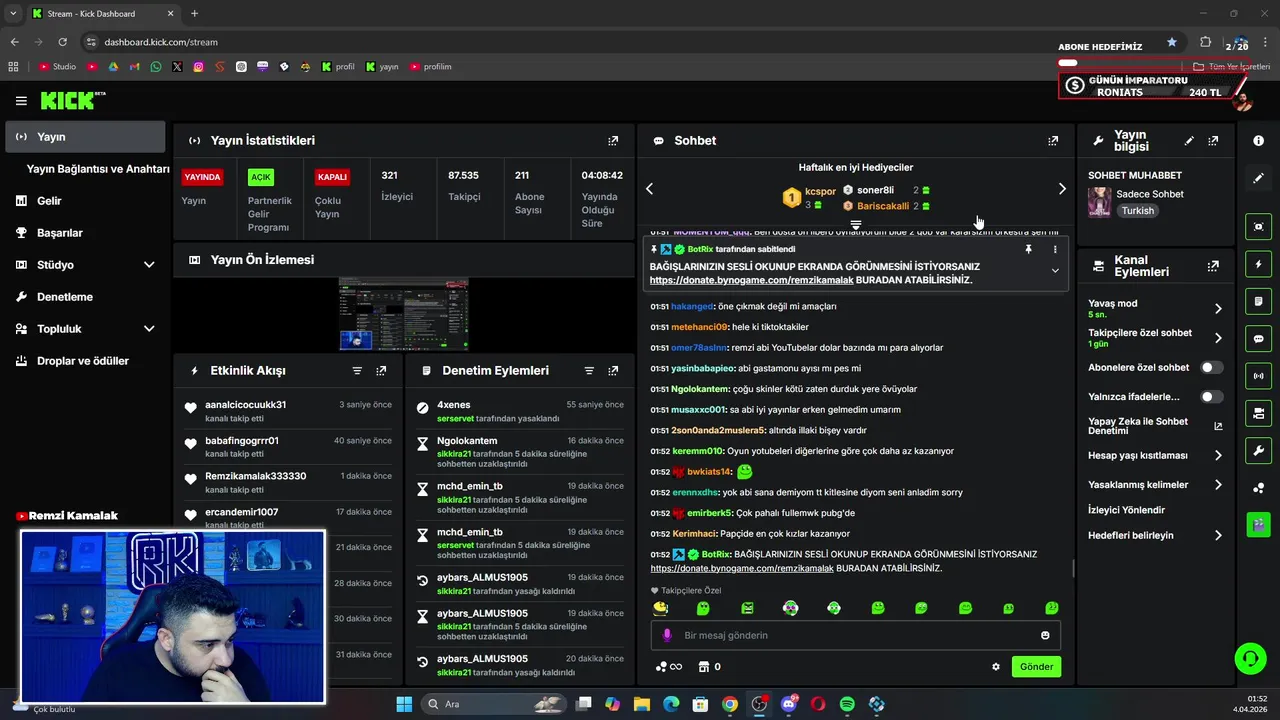1280x720 pixels.
Task: Open the Etkinlik Akışı filter icon
Action: tap(357, 371)
